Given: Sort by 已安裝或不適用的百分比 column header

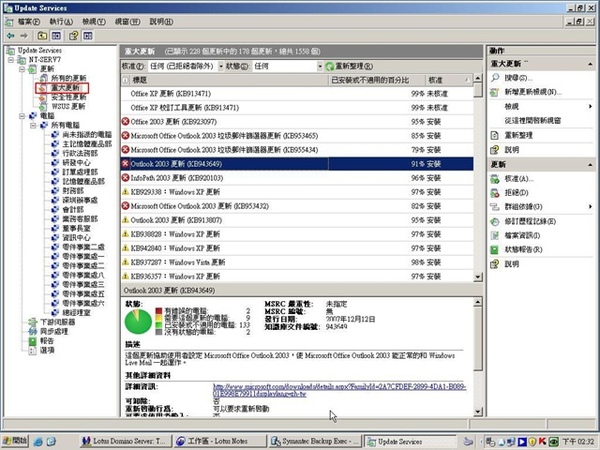Looking at the screenshot, I should [x=377, y=80].
